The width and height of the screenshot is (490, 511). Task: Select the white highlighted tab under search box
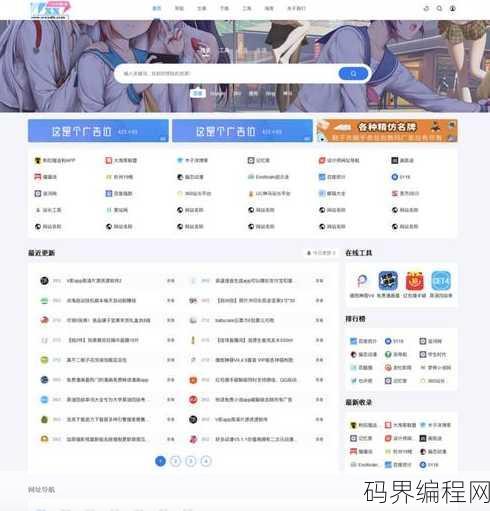[x=197, y=93]
